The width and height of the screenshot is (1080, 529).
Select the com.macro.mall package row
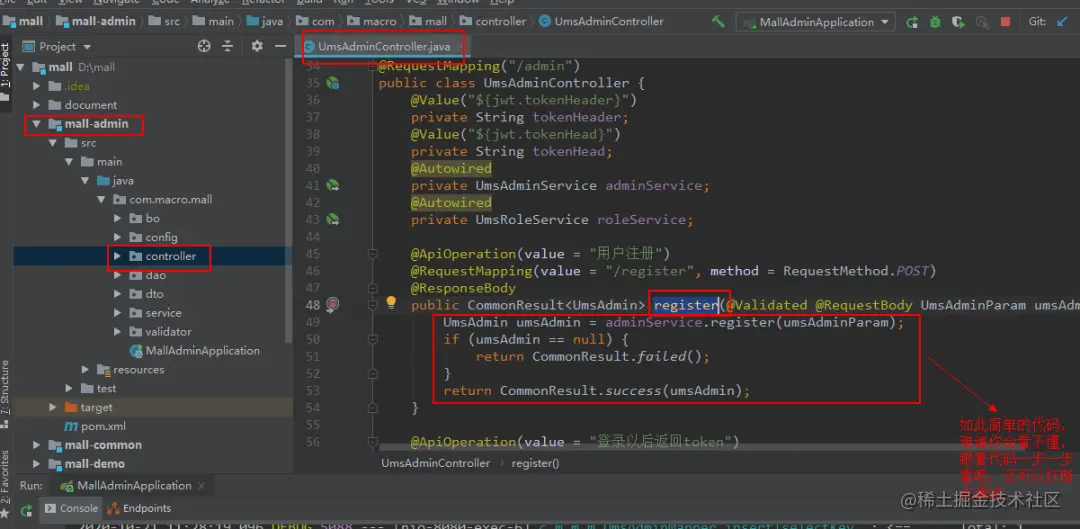[153, 200]
